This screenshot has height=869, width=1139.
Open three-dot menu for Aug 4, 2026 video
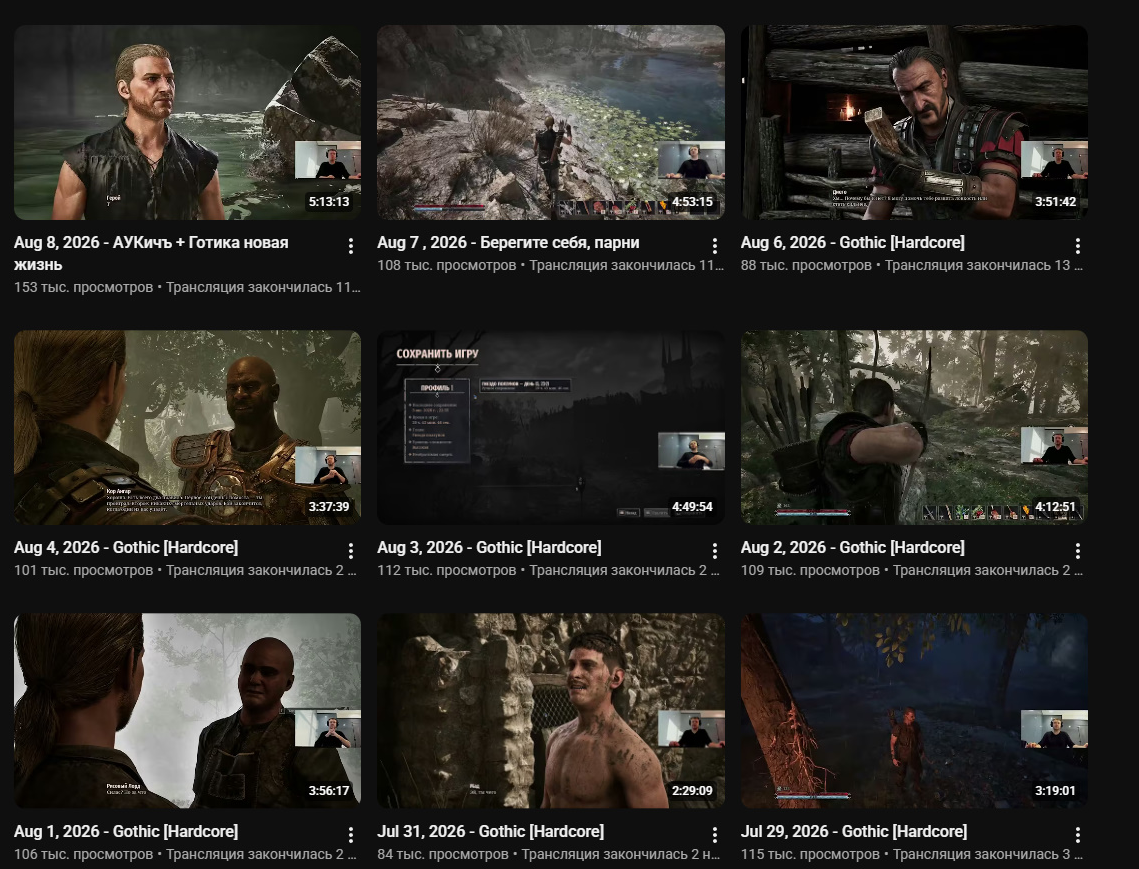pos(351,551)
